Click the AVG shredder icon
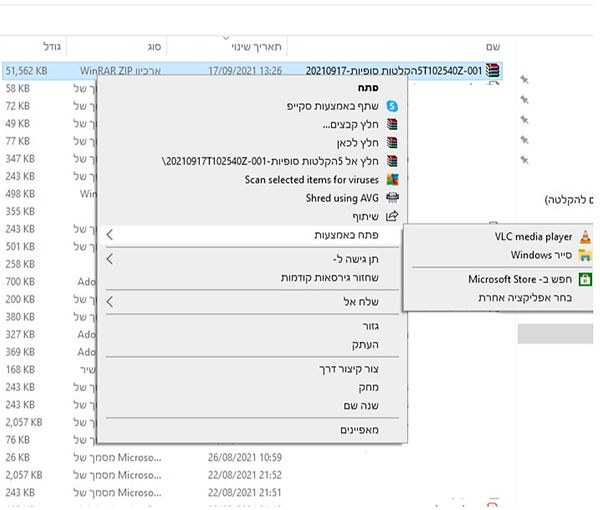 [392, 198]
